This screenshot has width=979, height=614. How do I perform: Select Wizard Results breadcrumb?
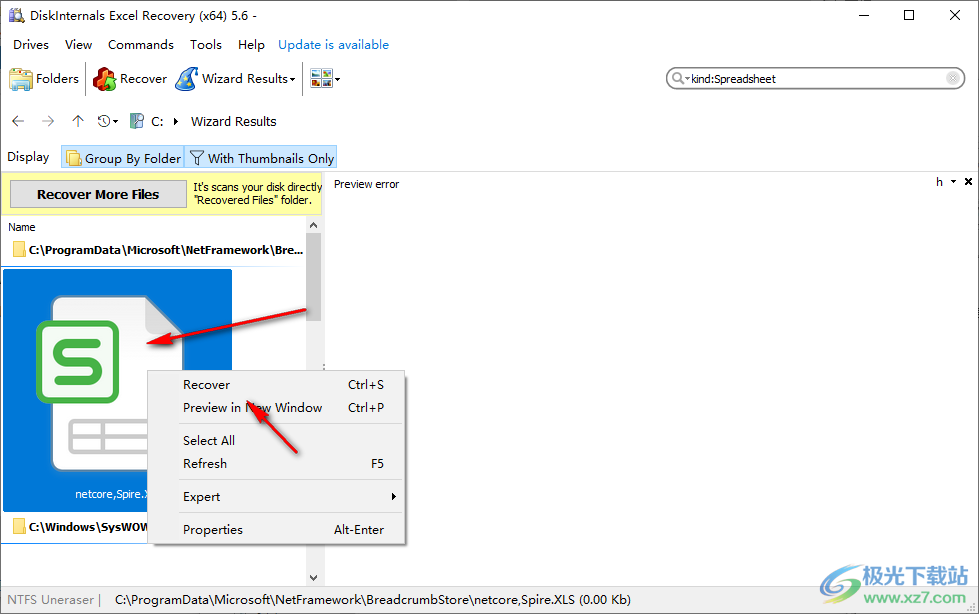coord(234,121)
